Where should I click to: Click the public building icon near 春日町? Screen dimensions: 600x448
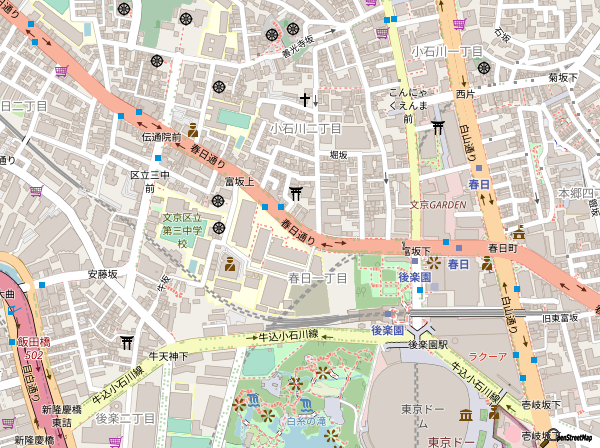[486, 264]
